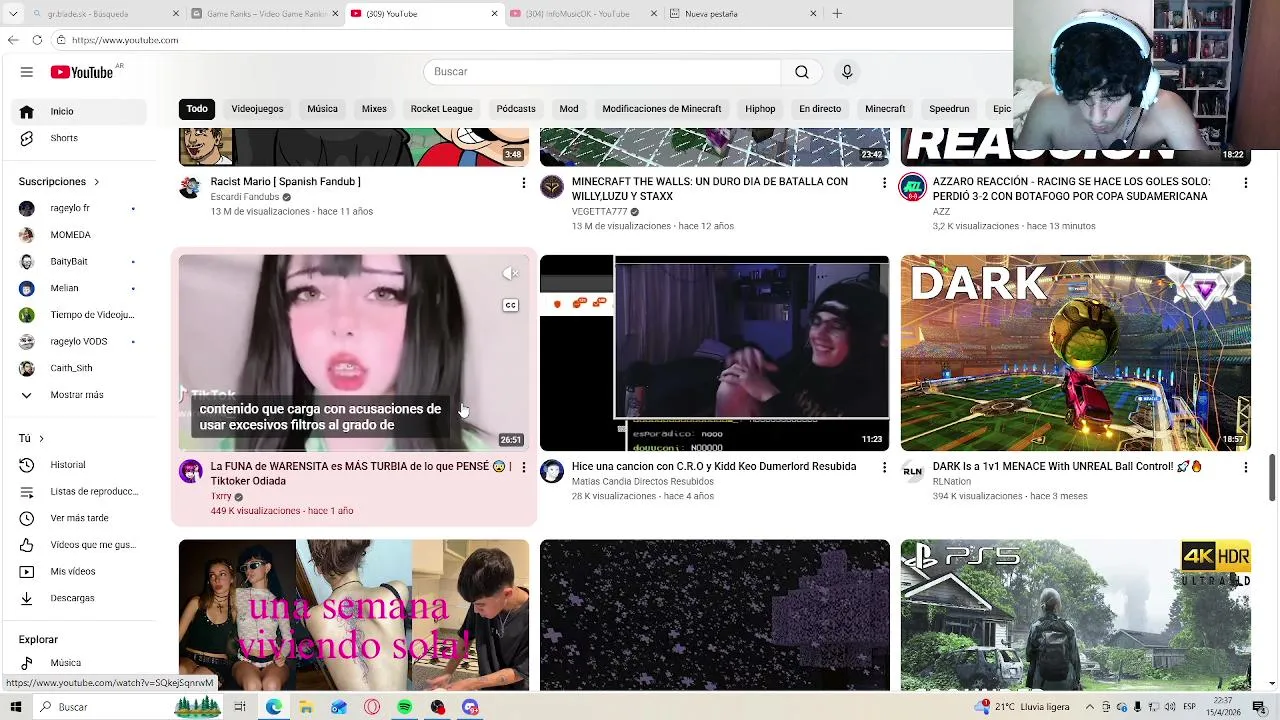This screenshot has width=1280, height=720.
Task: Open Música under Explorar
Action: tap(80, 663)
